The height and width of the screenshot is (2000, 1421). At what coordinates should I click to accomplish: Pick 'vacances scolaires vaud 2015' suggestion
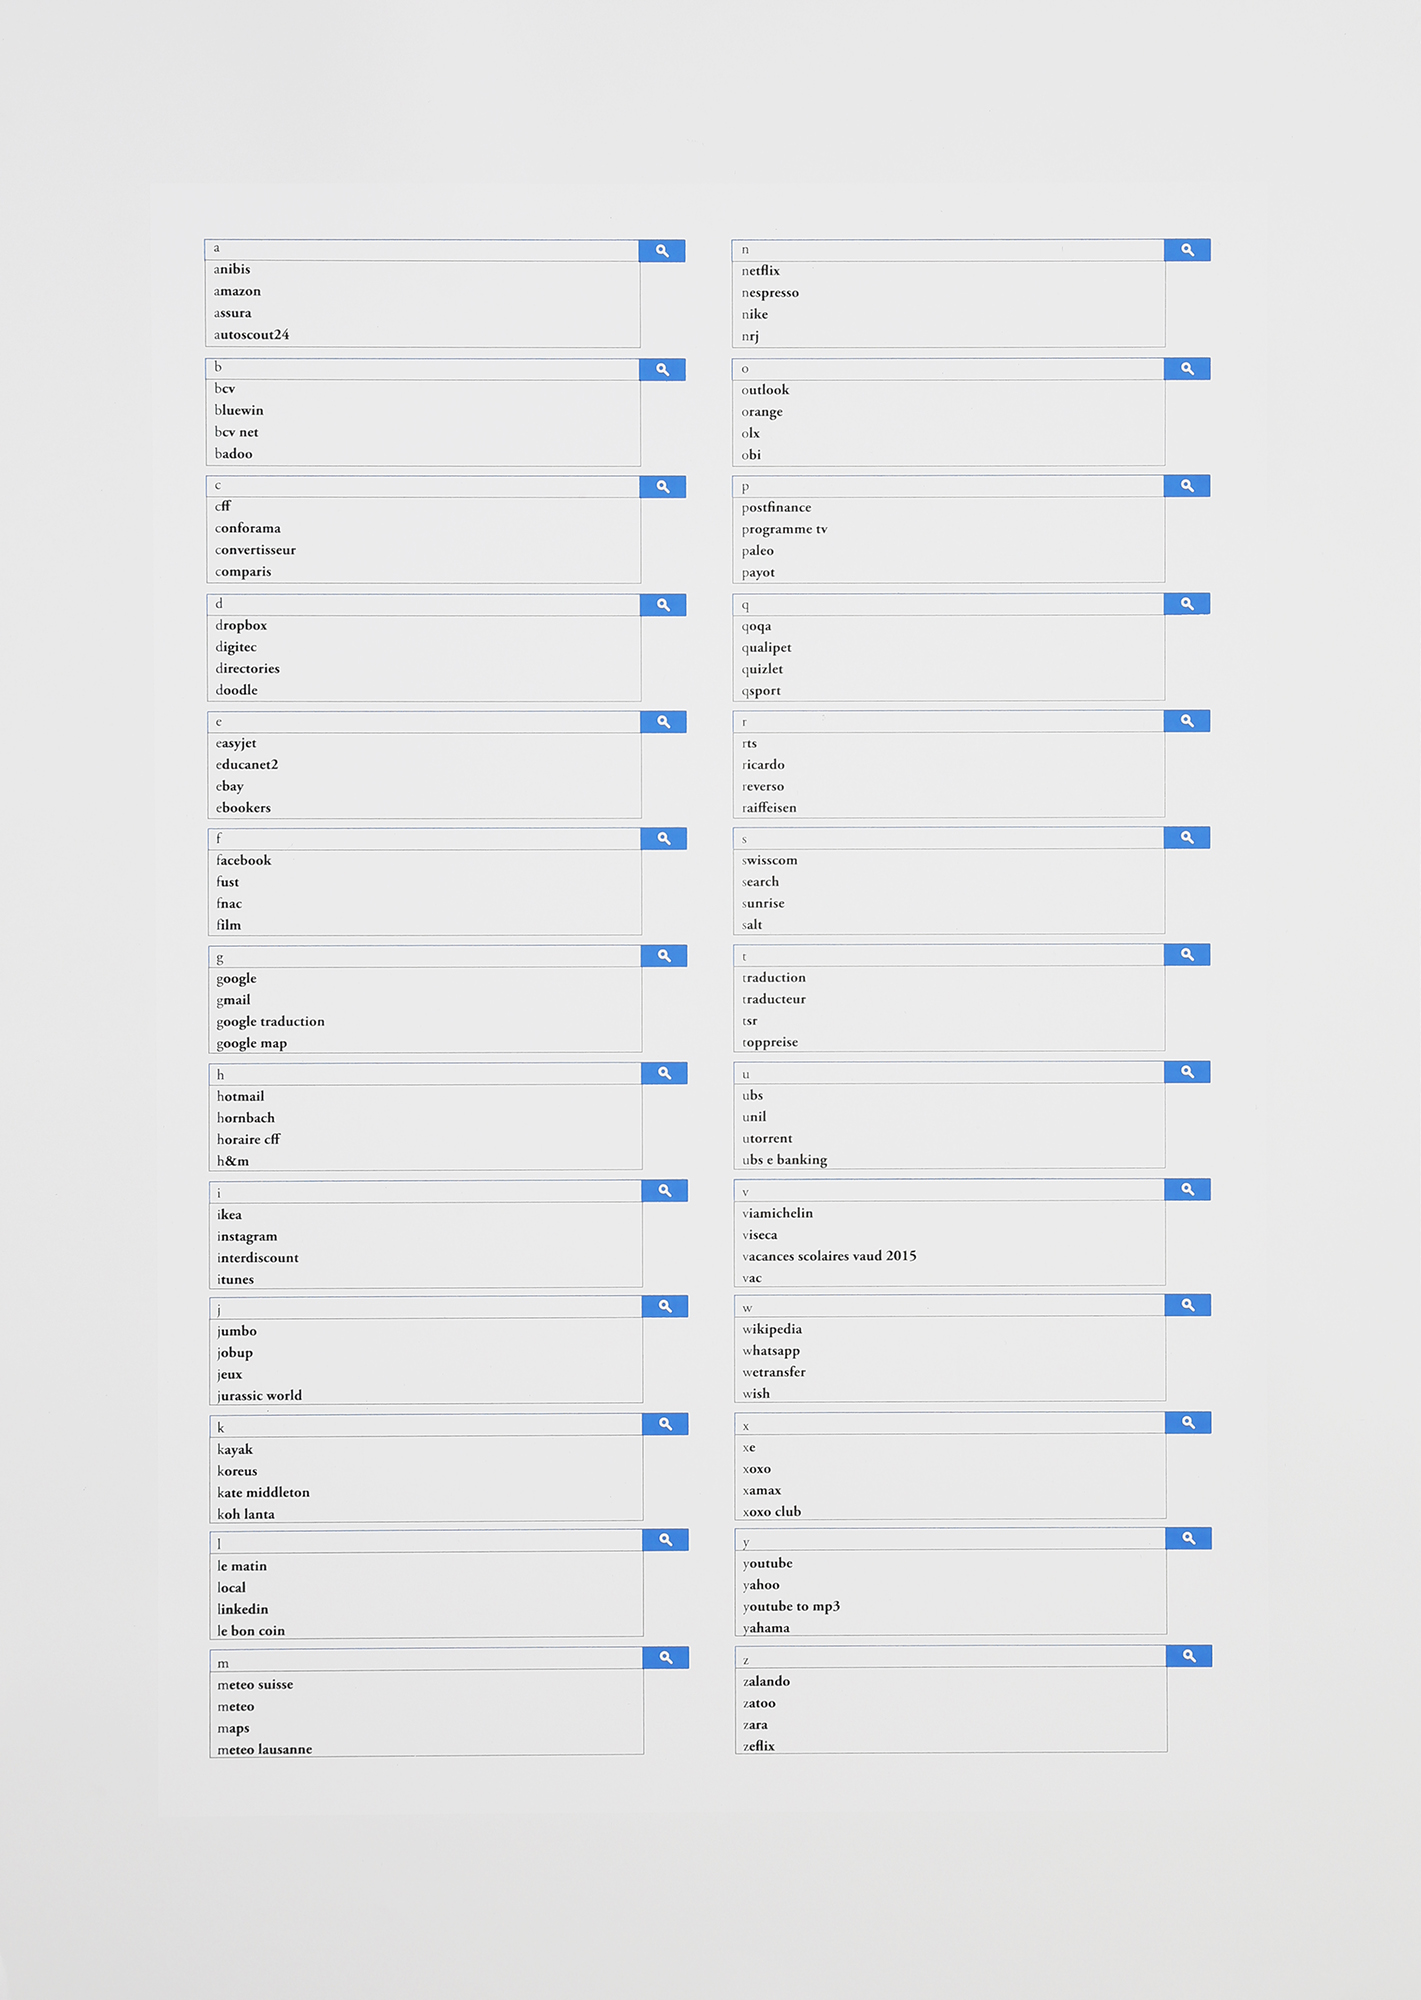point(829,1256)
